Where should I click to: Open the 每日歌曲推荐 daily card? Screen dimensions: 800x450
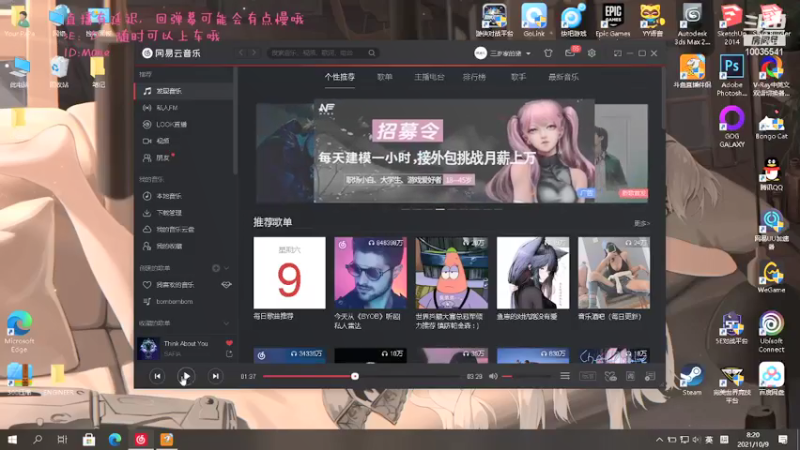click(289, 273)
